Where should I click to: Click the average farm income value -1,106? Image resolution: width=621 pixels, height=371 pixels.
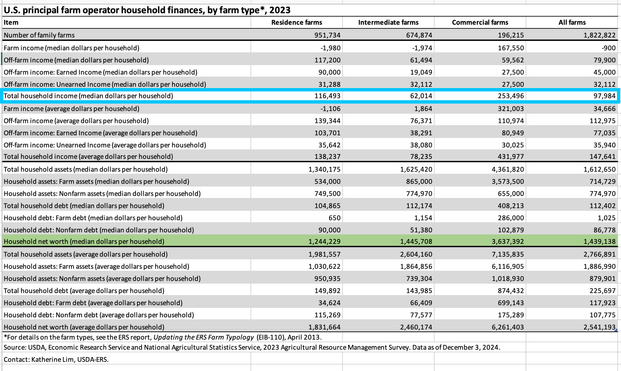(x=330, y=108)
